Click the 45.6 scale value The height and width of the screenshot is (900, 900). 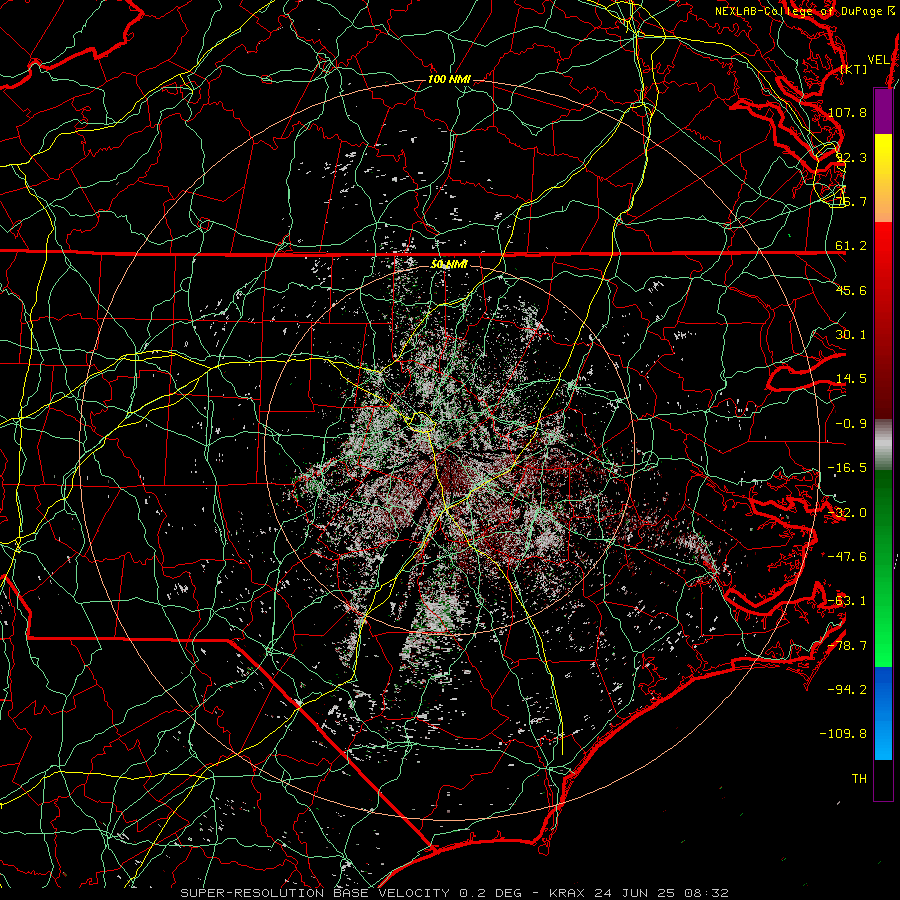click(x=851, y=290)
